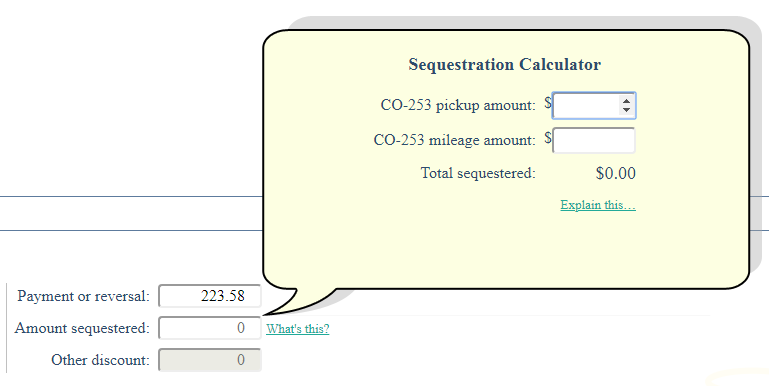The height and width of the screenshot is (386, 769).
Task: Click the dollar sign beside pickup amount field
Action: [548, 103]
